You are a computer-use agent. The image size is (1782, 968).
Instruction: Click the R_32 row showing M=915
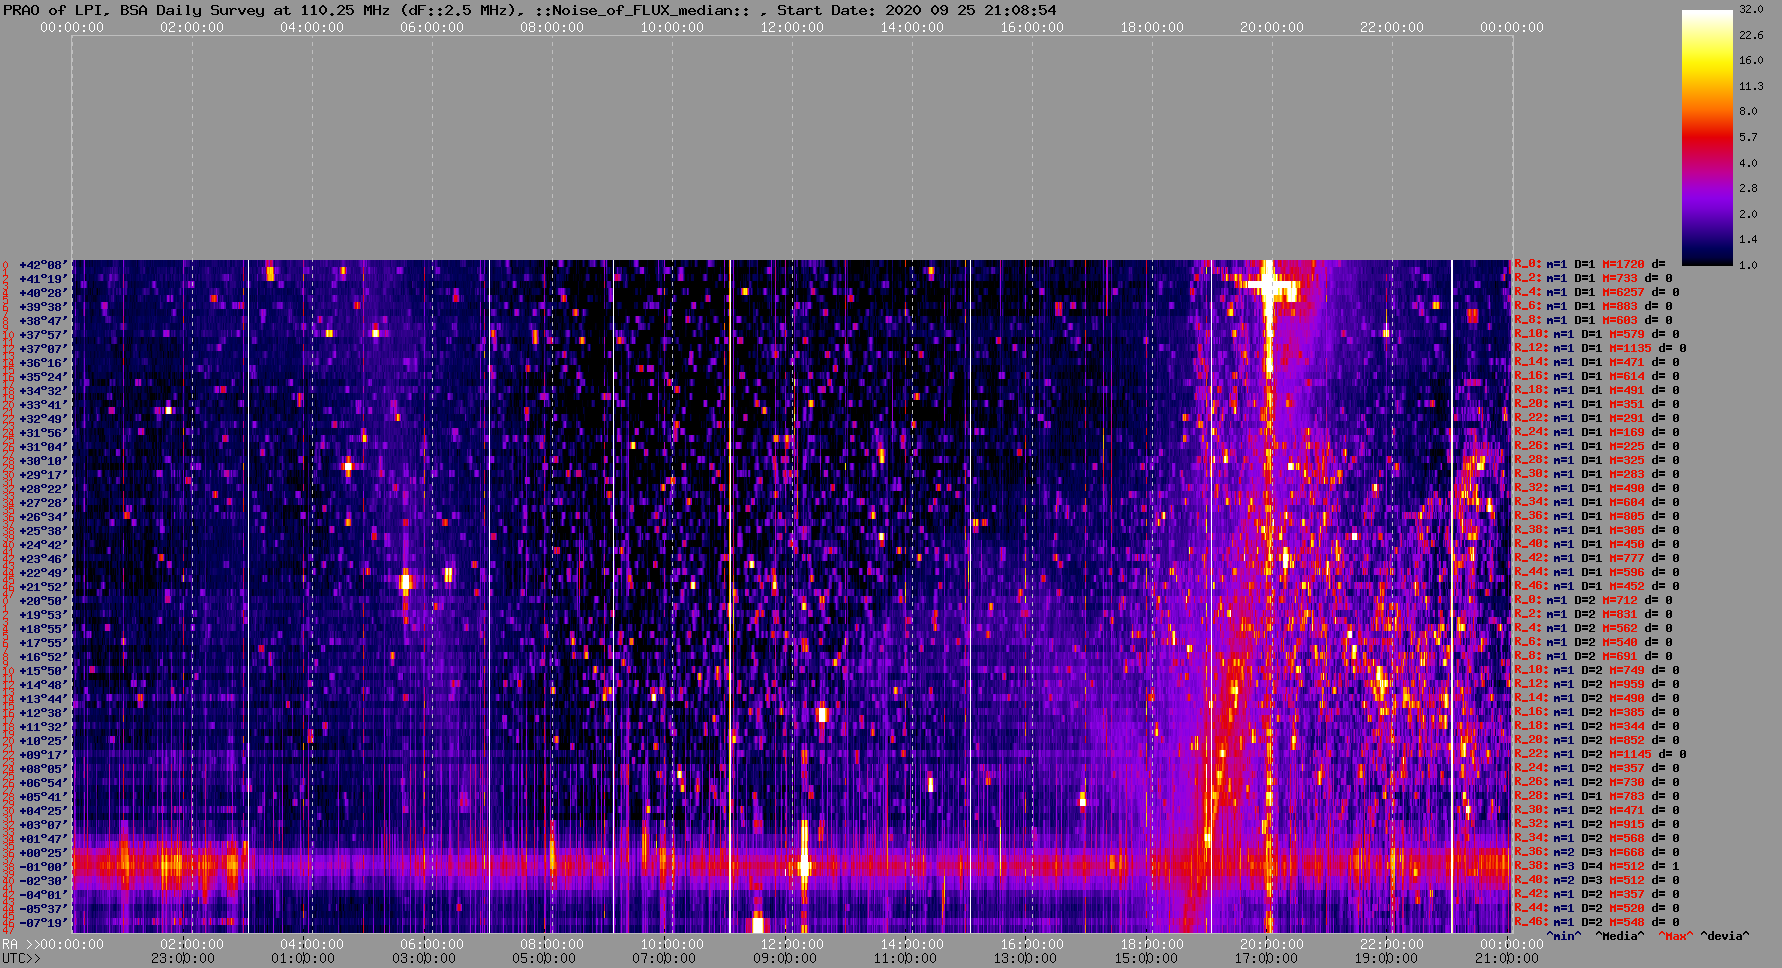[1597, 825]
